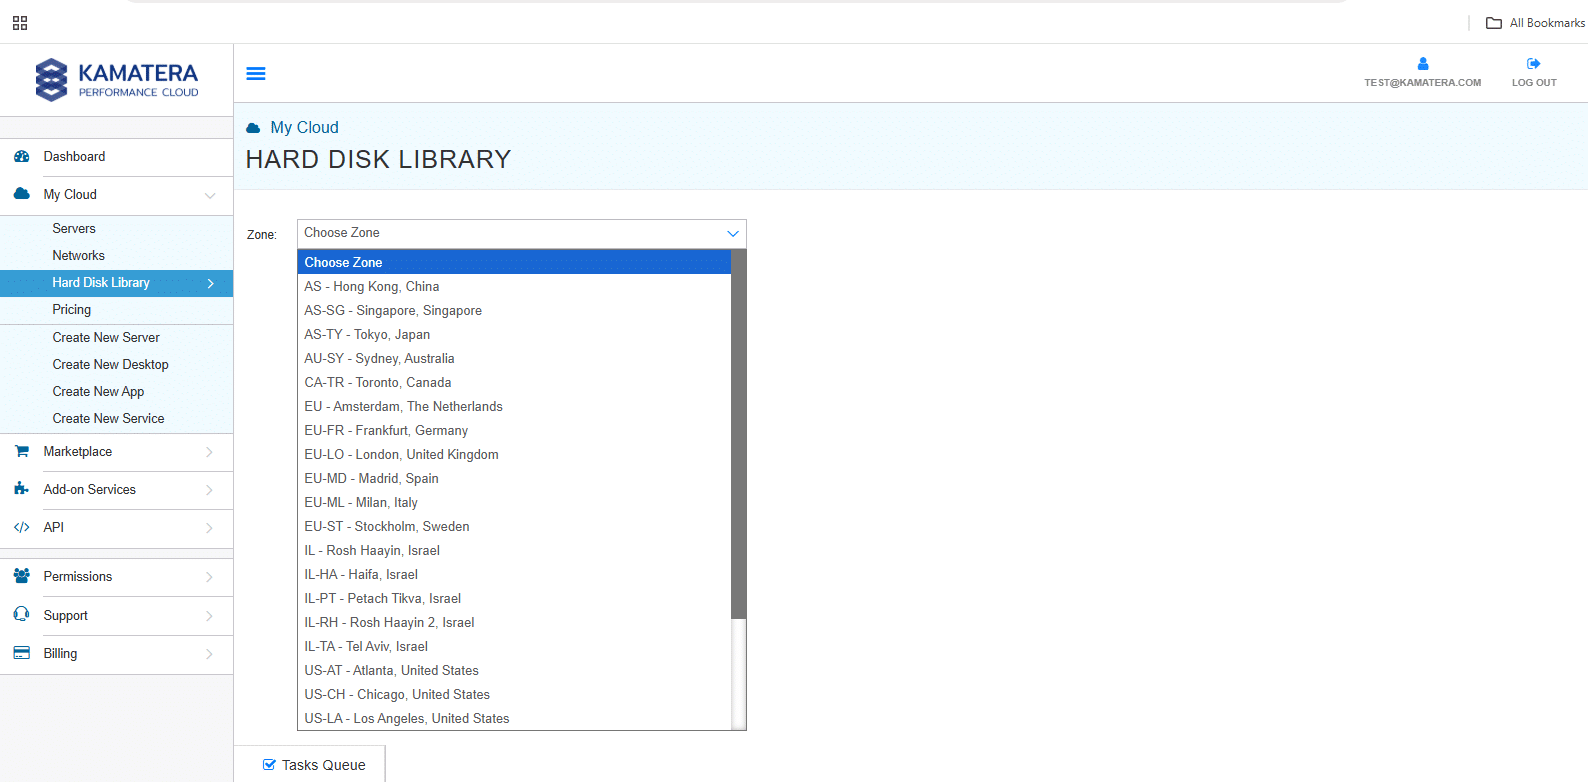Image resolution: width=1588 pixels, height=782 pixels.
Task: Select IL-TA - Tel Aviv, Israel
Action: coord(514,646)
